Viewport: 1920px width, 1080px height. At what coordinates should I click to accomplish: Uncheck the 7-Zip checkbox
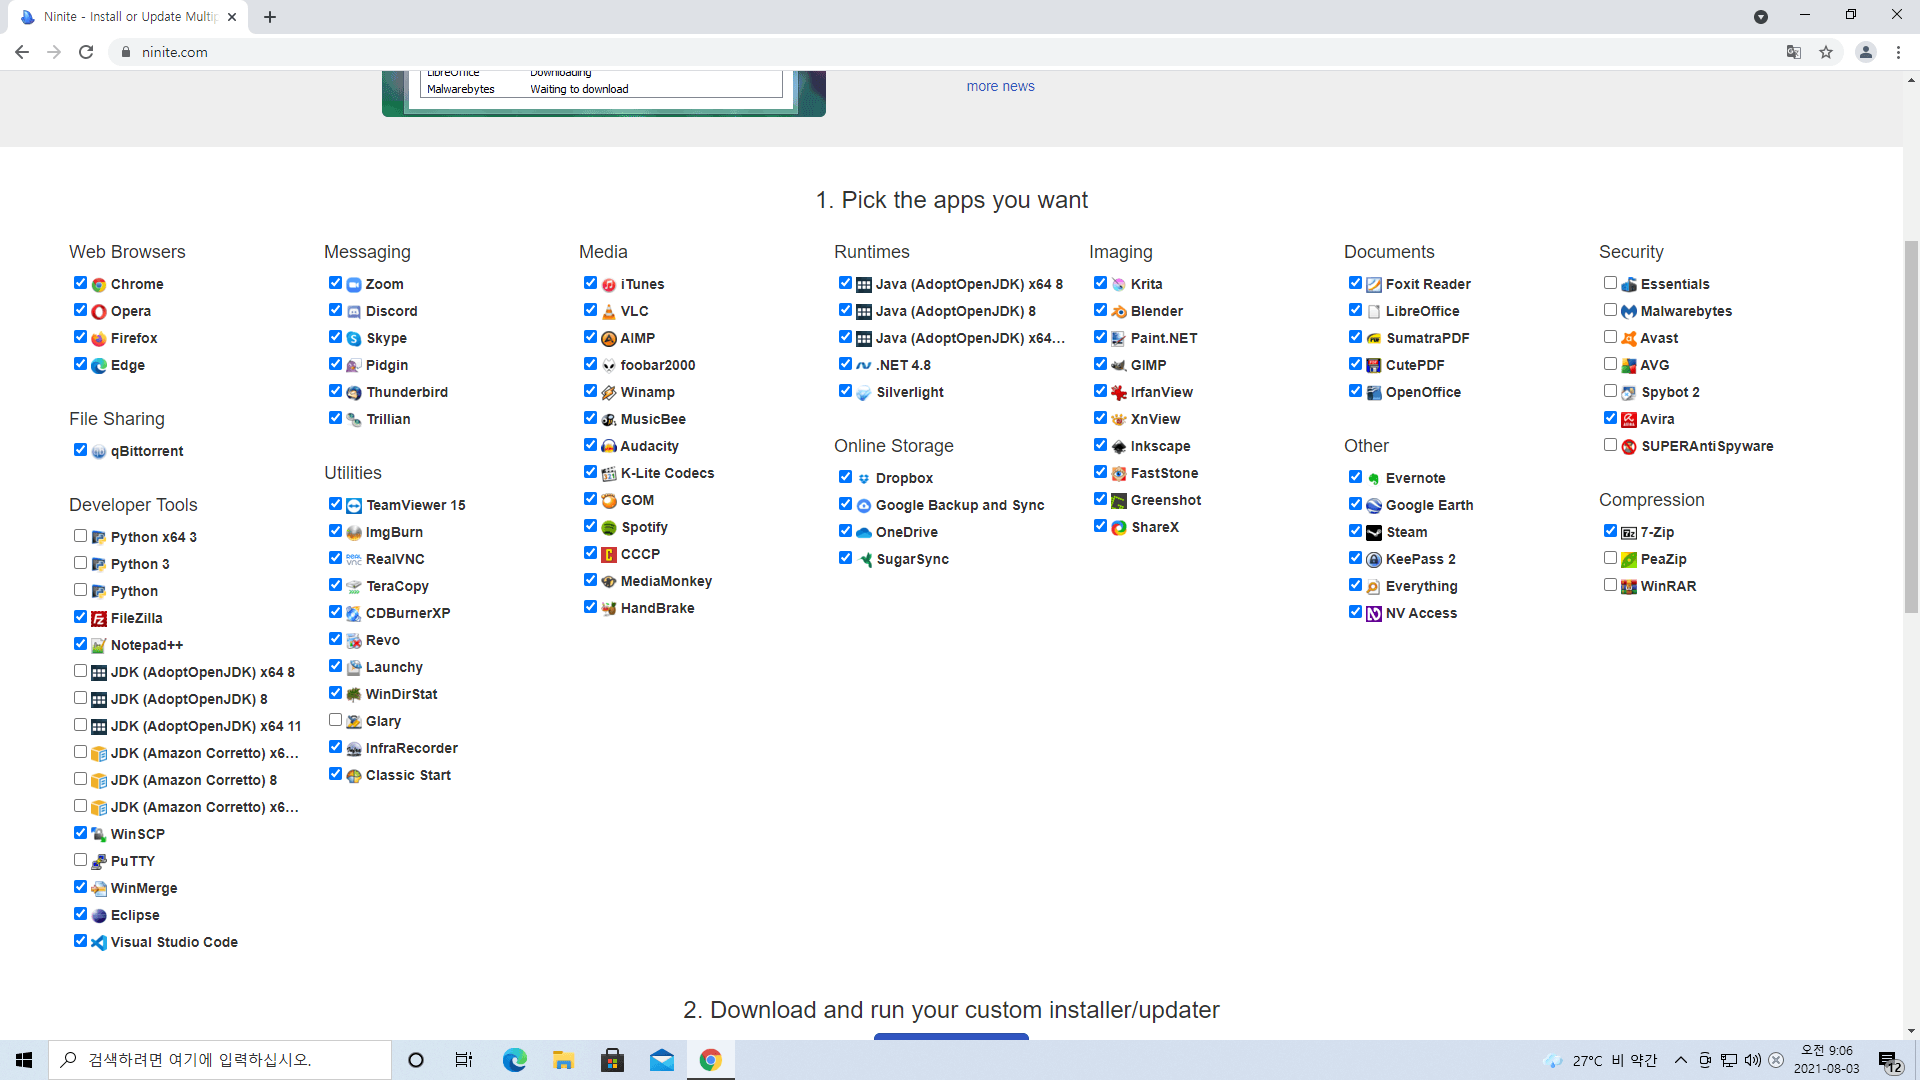click(x=1610, y=531)
